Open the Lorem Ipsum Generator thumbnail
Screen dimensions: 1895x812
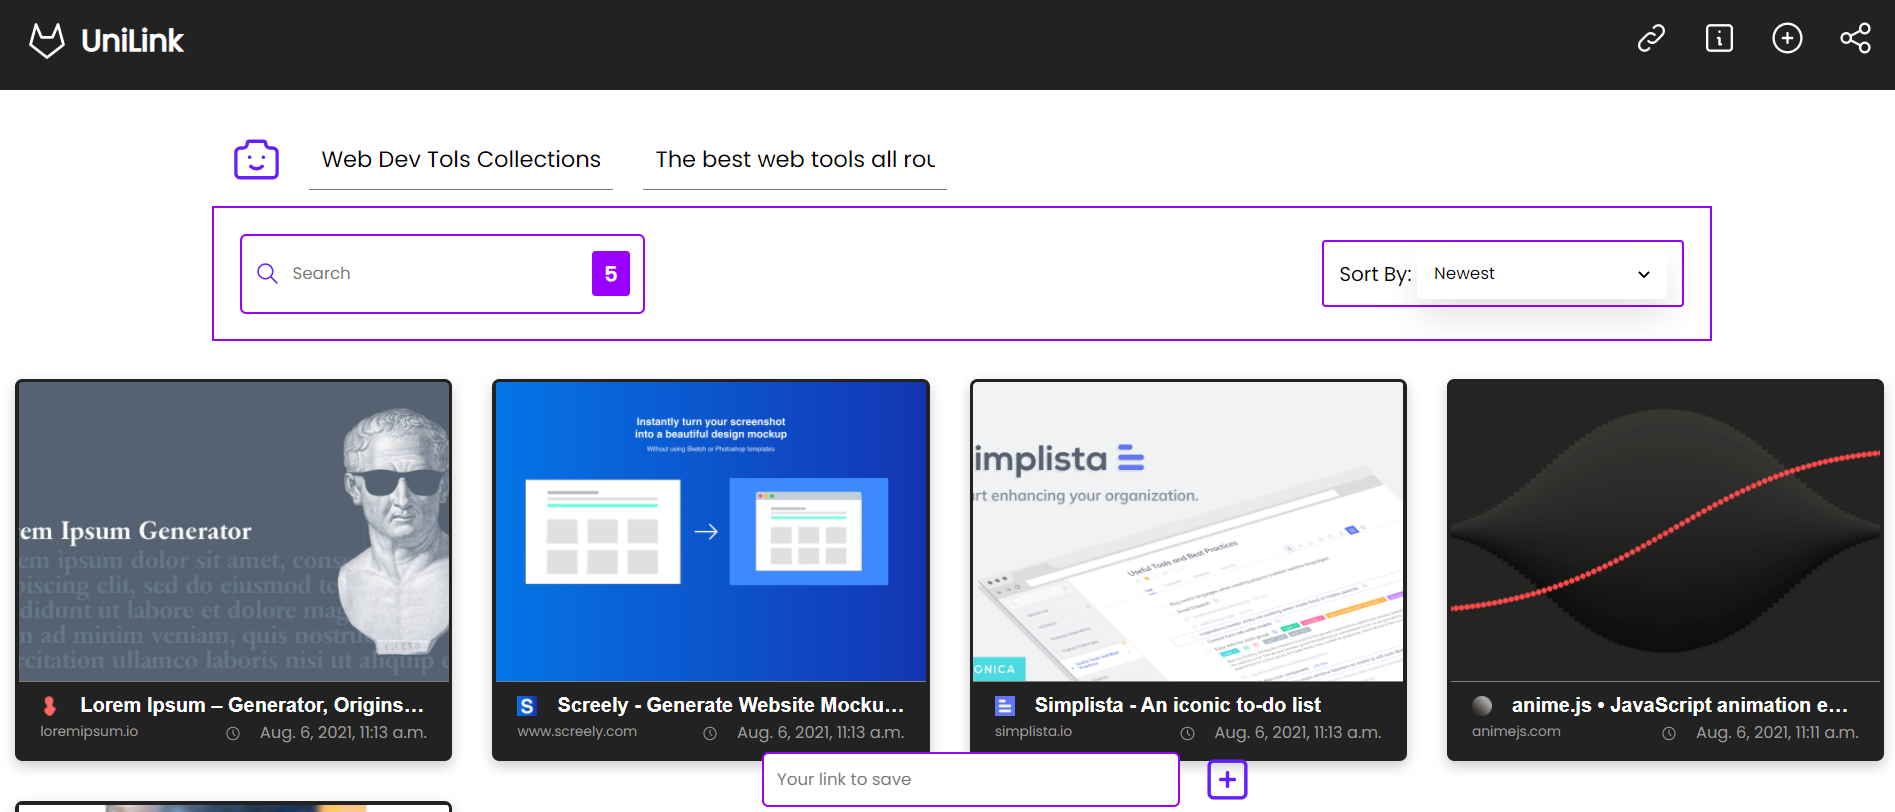click(234, 532)
